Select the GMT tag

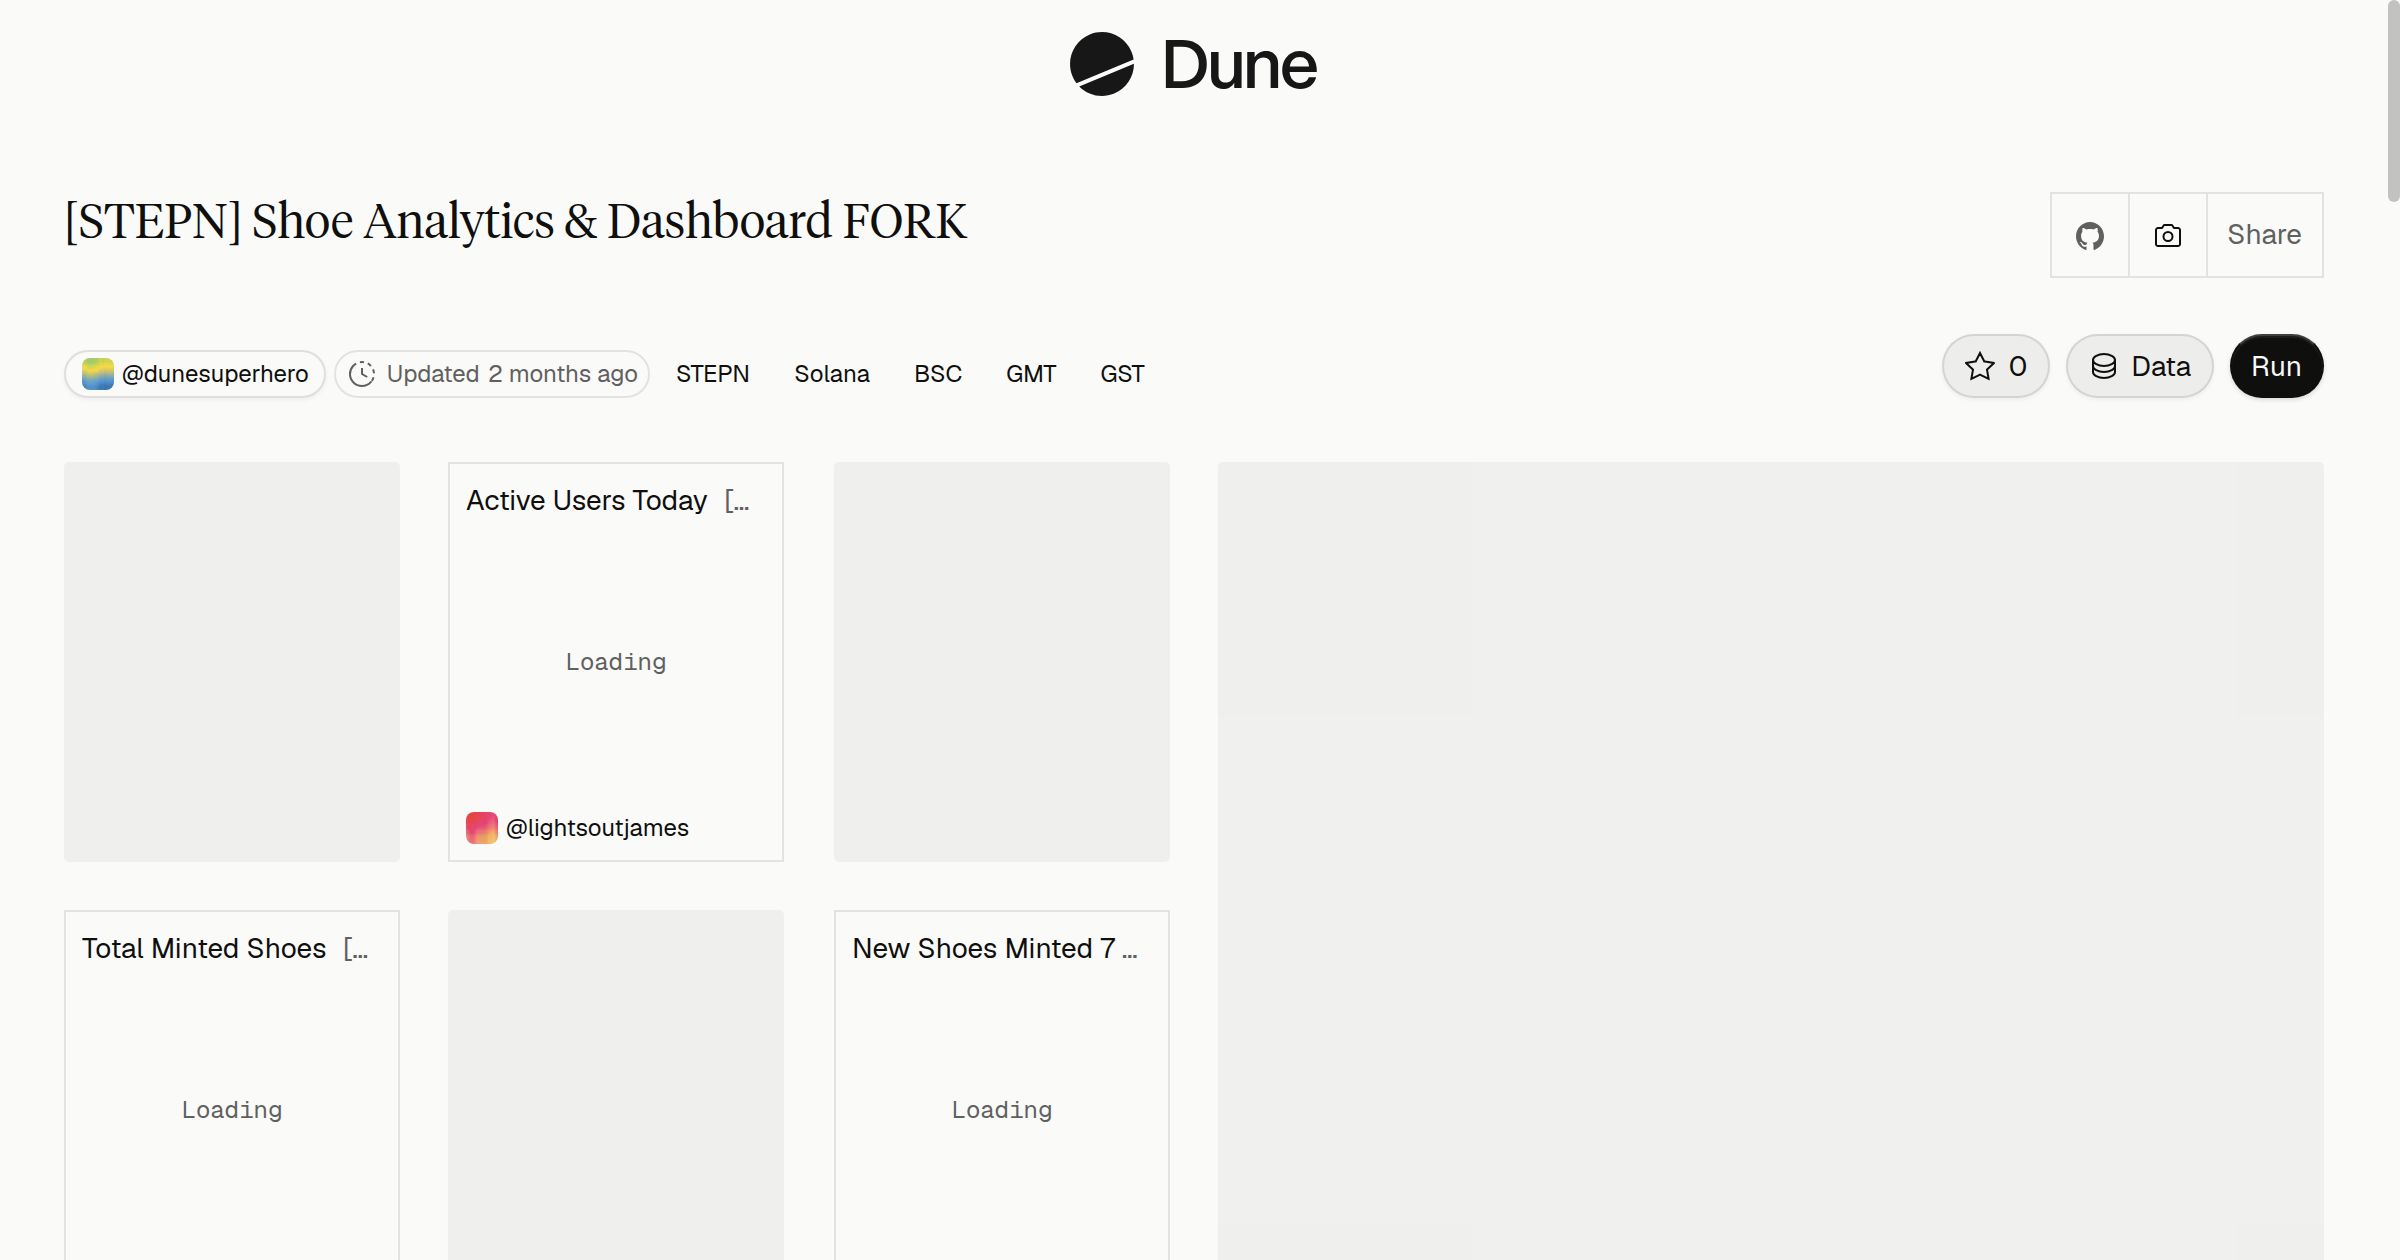(1031, 374)
